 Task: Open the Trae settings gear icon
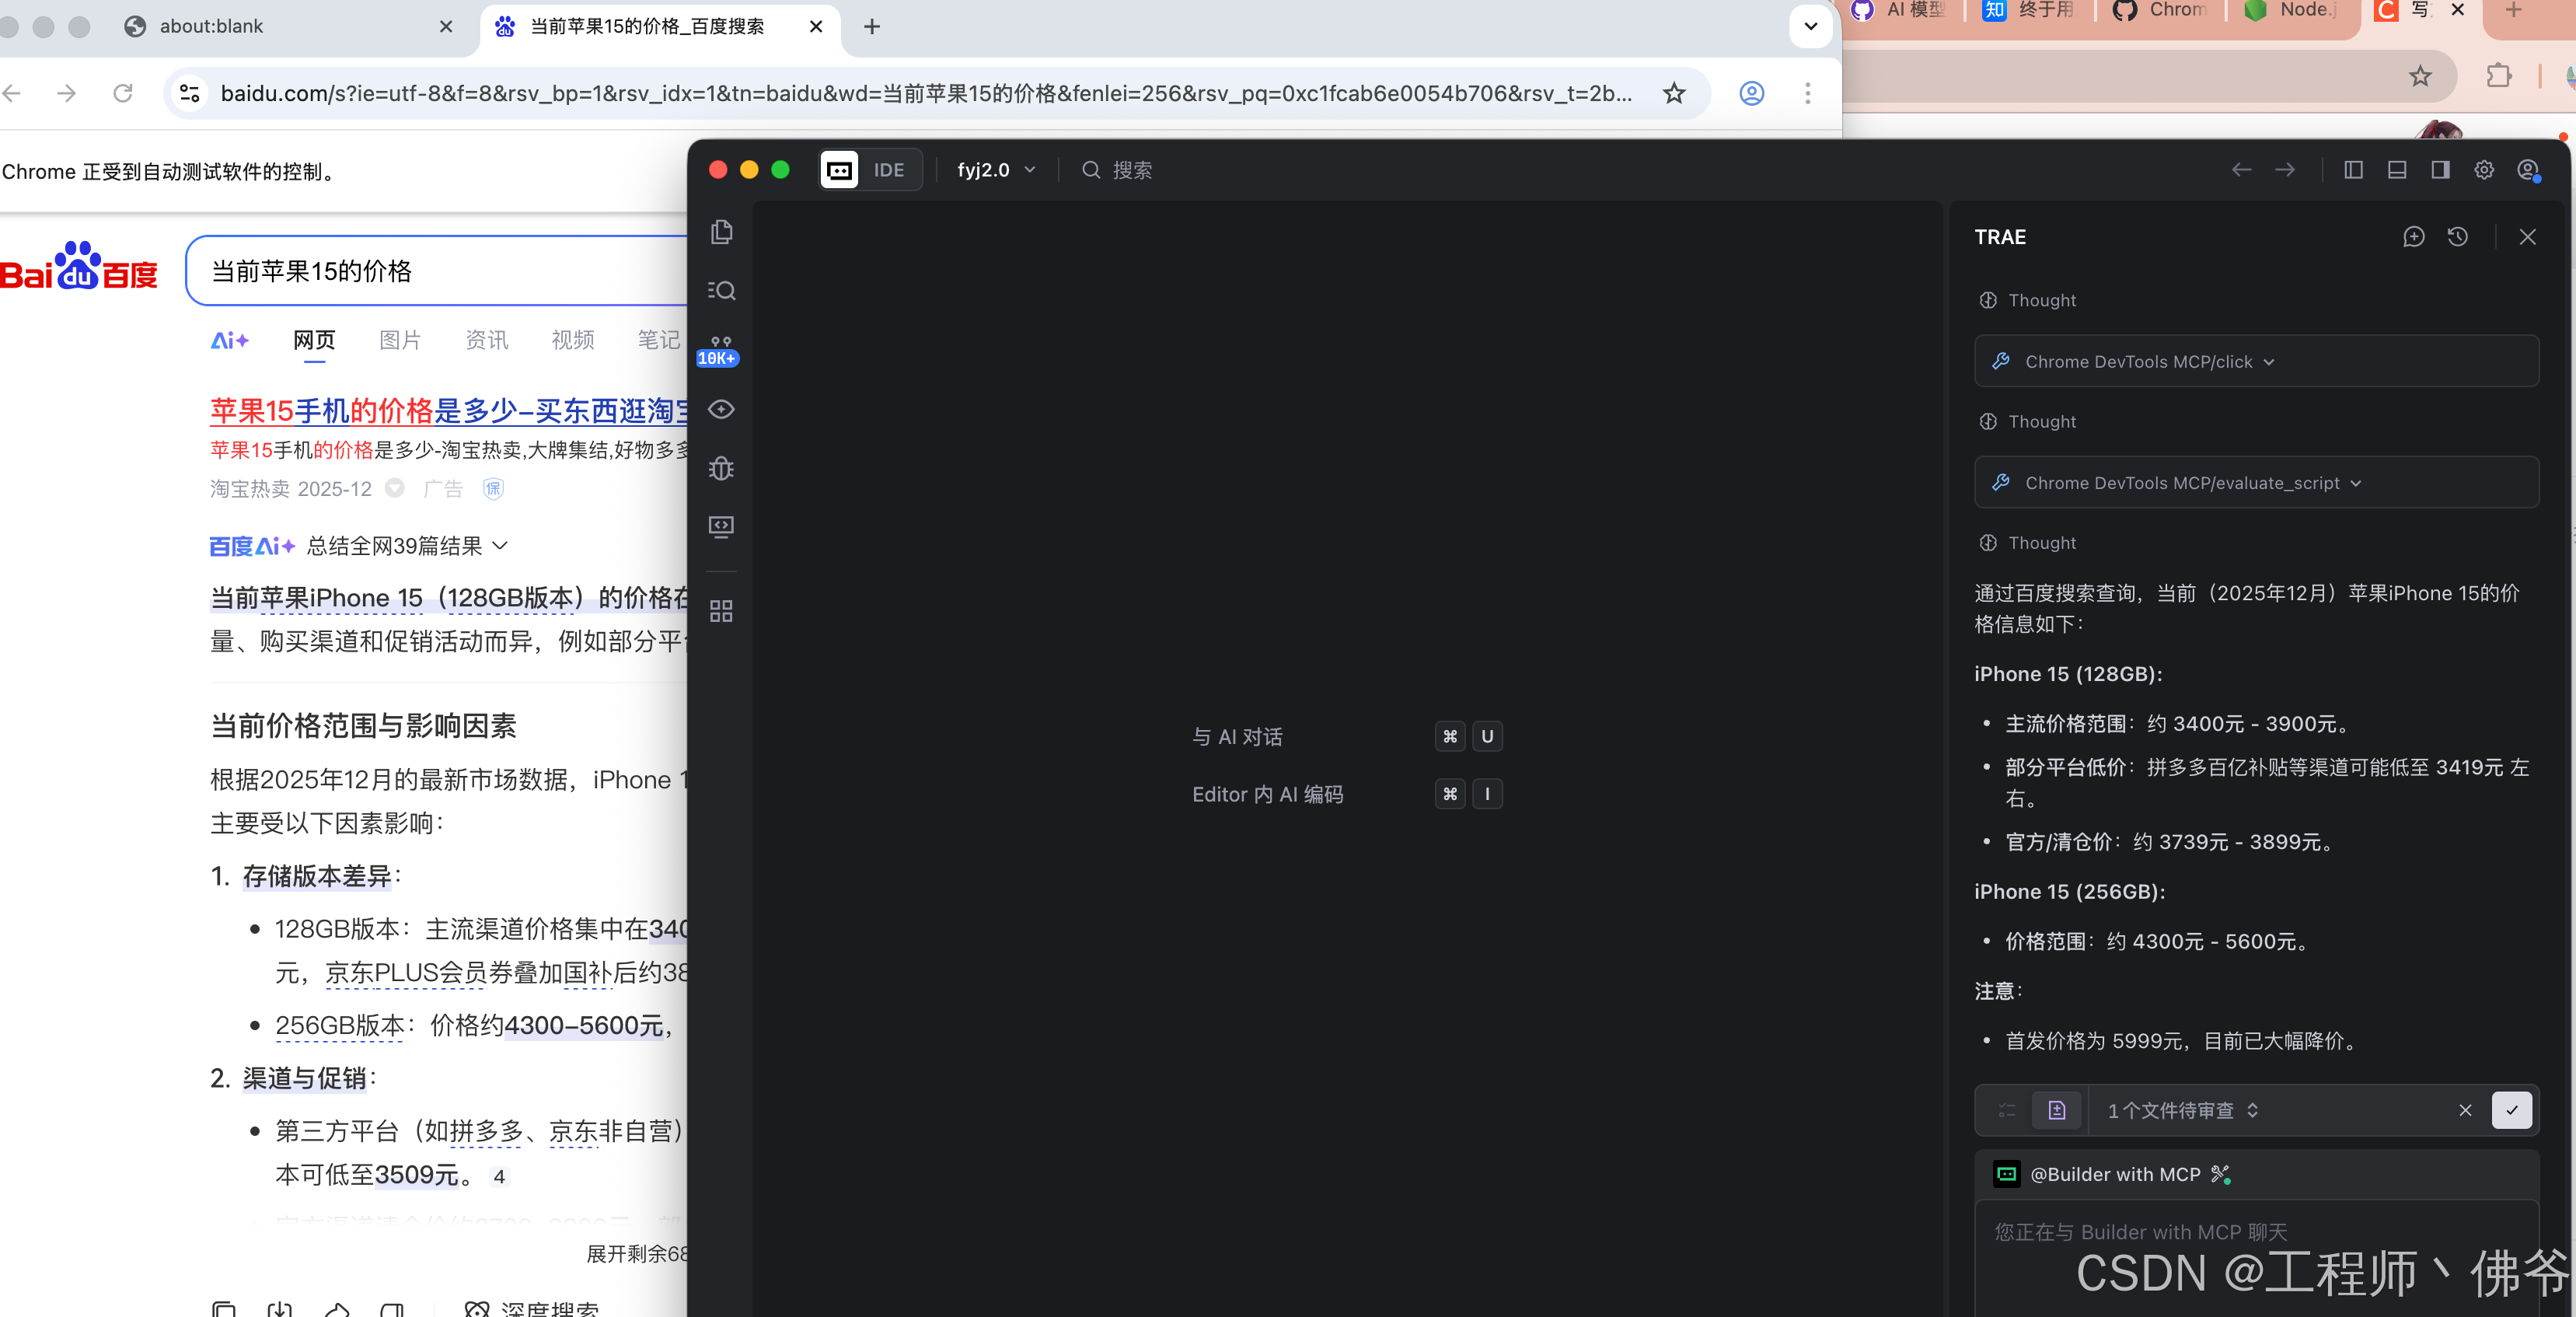click(2484, 170)
